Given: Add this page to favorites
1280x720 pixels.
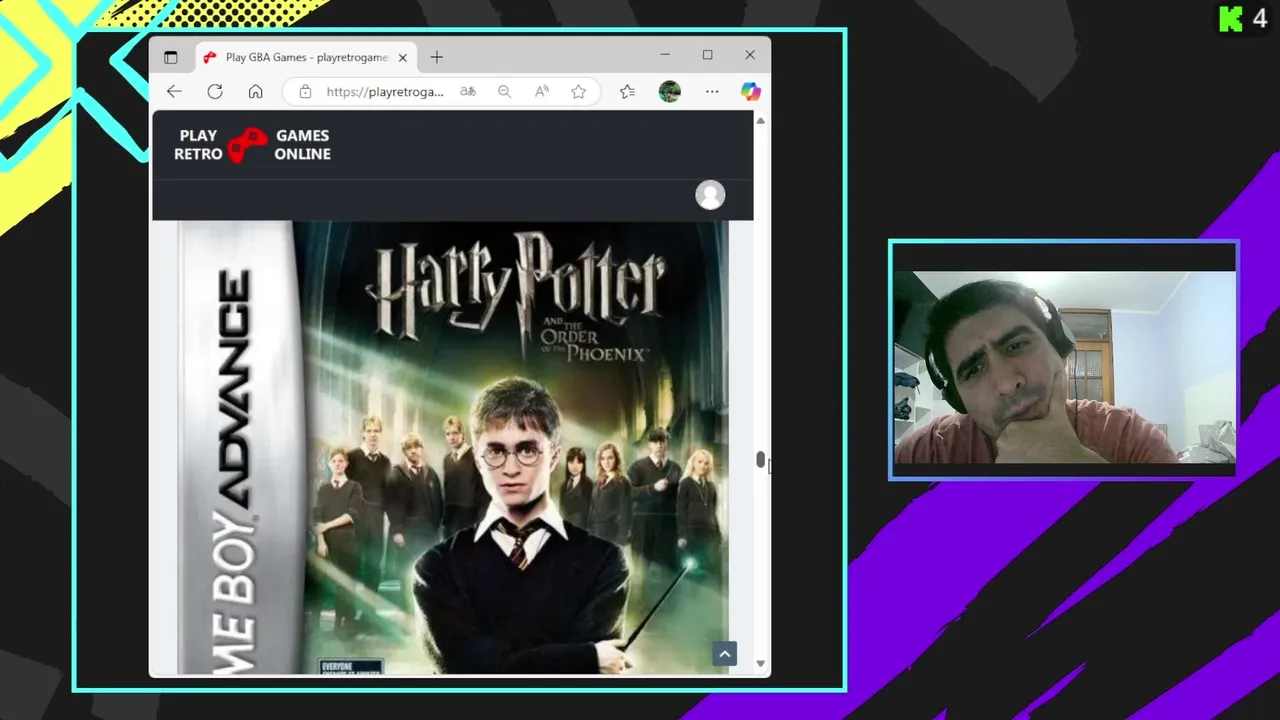Looking at the screenshot, I should [578, 91].
